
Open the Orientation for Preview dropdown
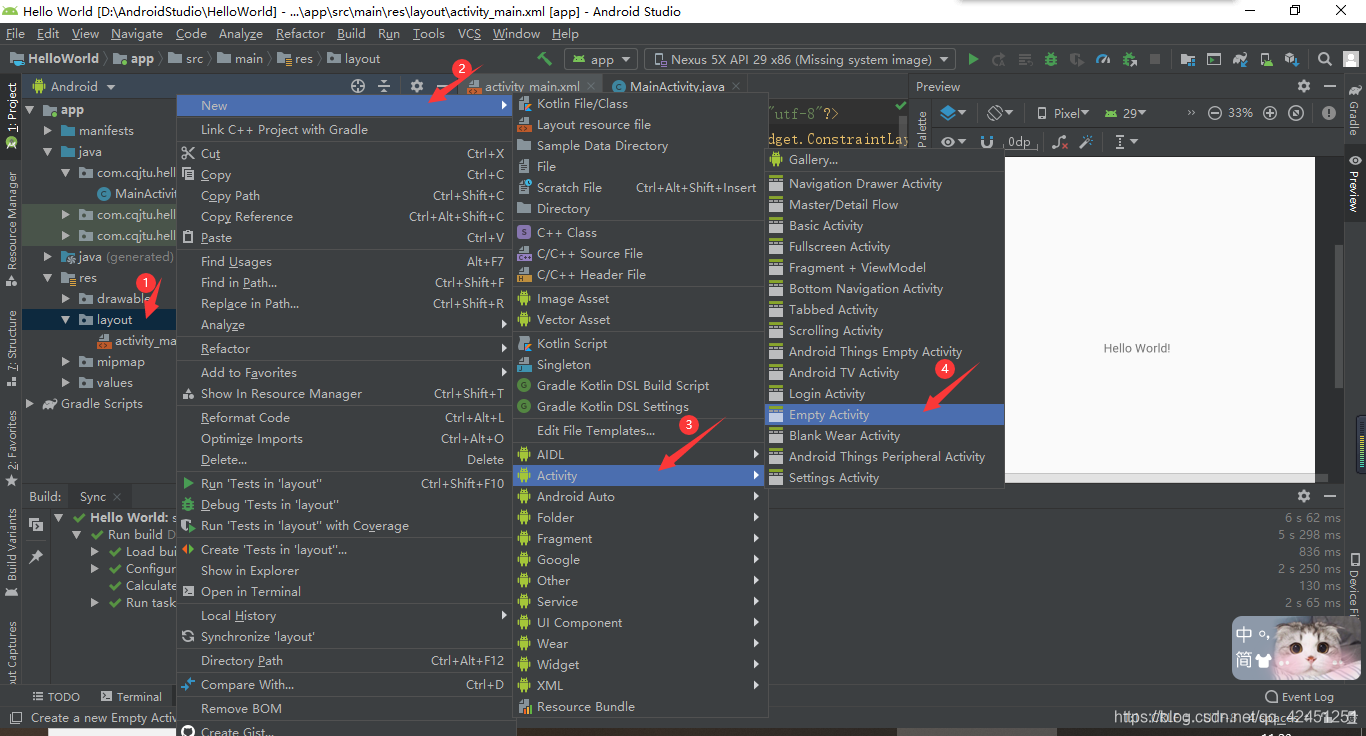pyautogui.click(x=1000, y=113)
